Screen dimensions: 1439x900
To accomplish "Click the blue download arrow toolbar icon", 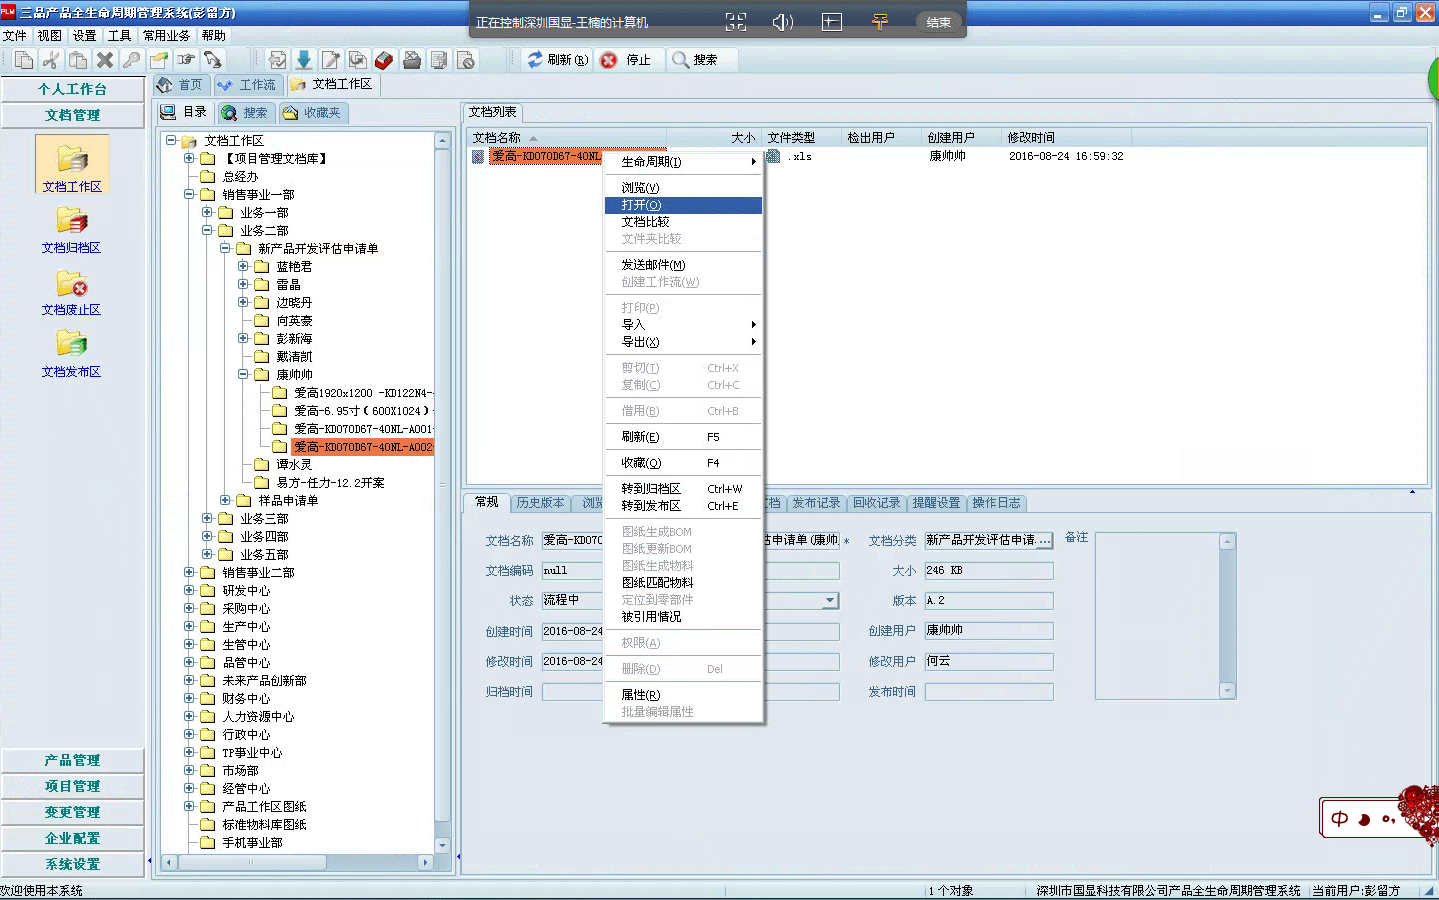I will tap(304, 60).
